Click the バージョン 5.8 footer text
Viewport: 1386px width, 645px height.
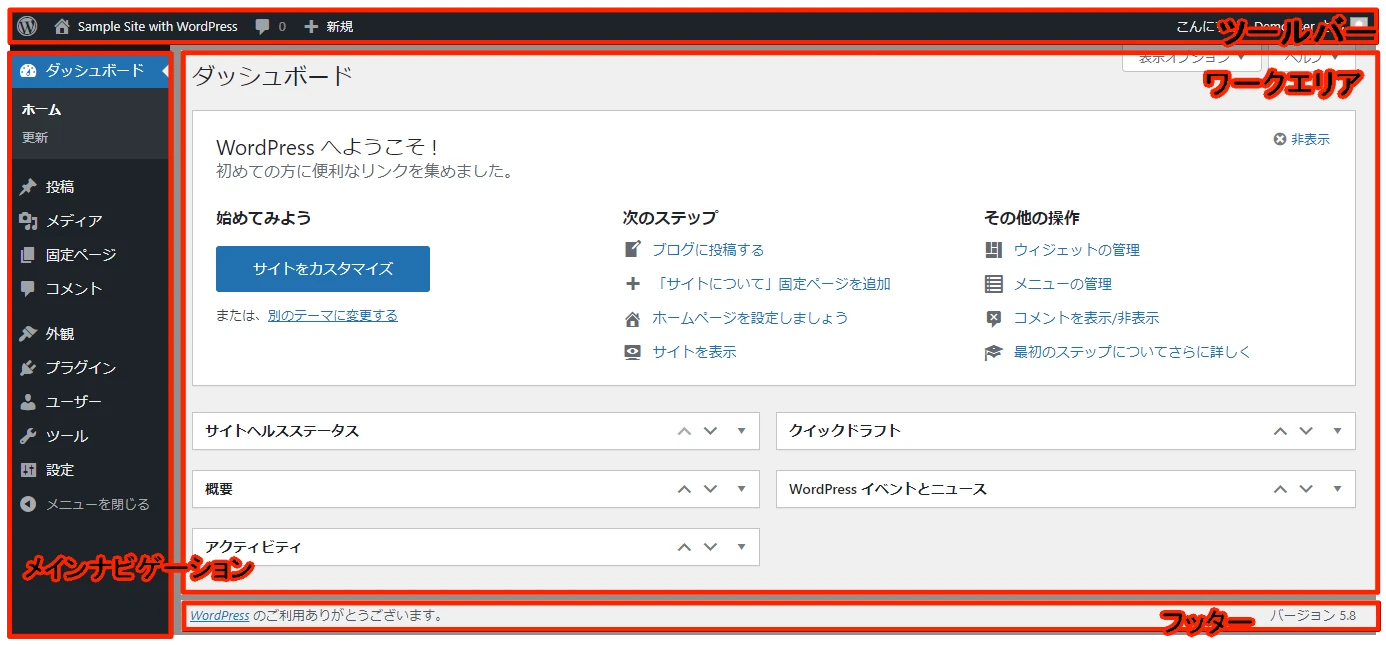pyautogui.click(x=1313, y=616)
